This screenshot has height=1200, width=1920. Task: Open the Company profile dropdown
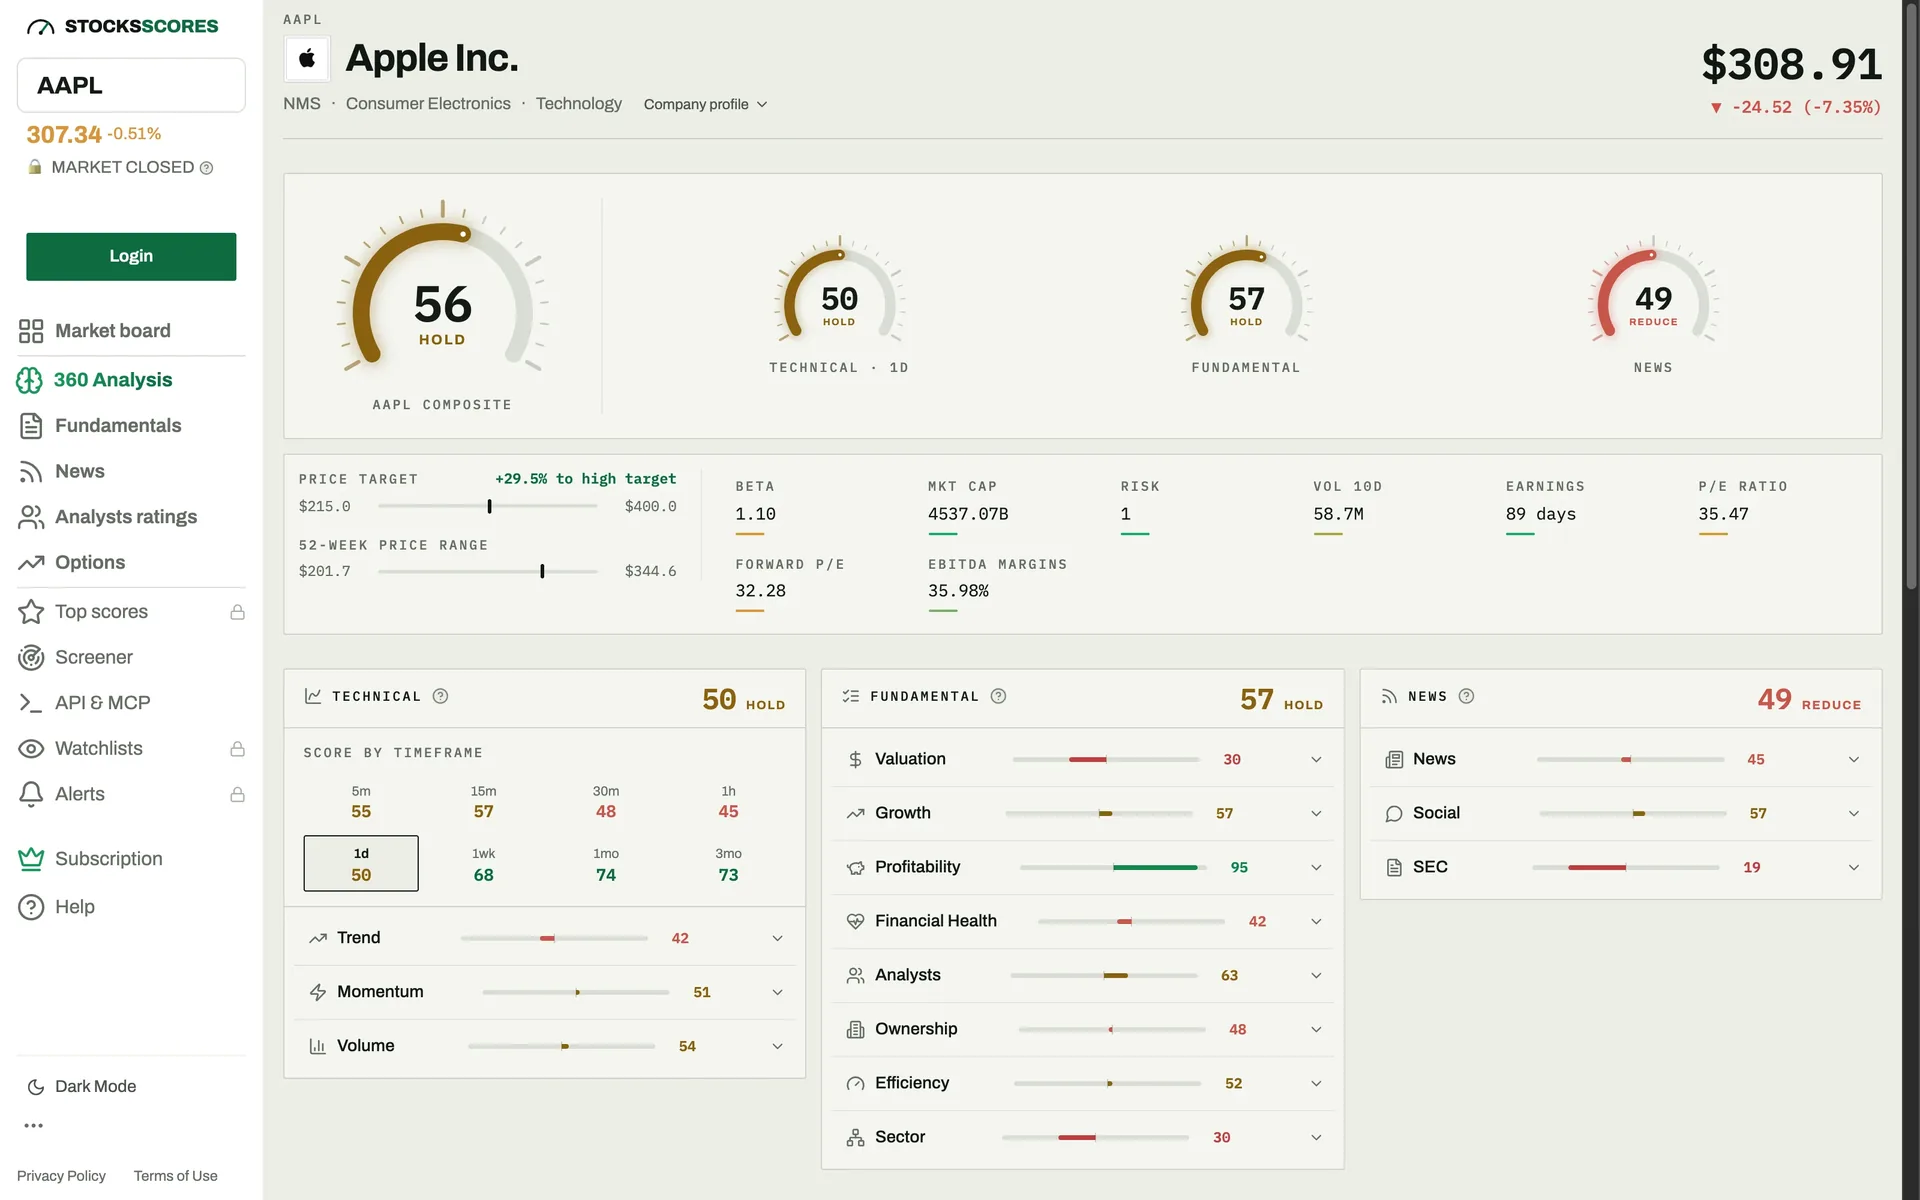pyautogui.click(x=706, y=105)
